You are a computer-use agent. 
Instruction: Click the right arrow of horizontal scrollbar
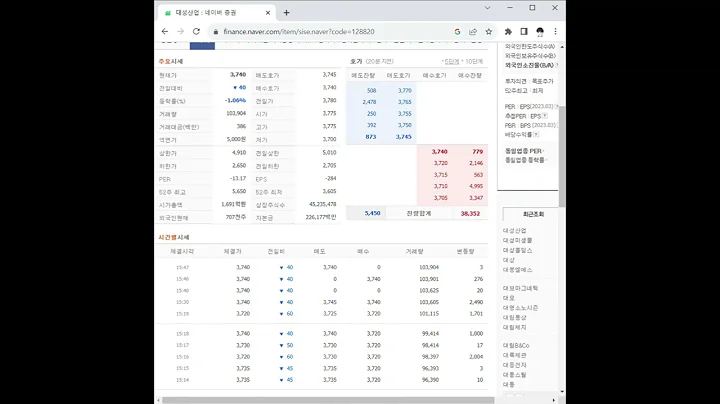click(553, 400)
